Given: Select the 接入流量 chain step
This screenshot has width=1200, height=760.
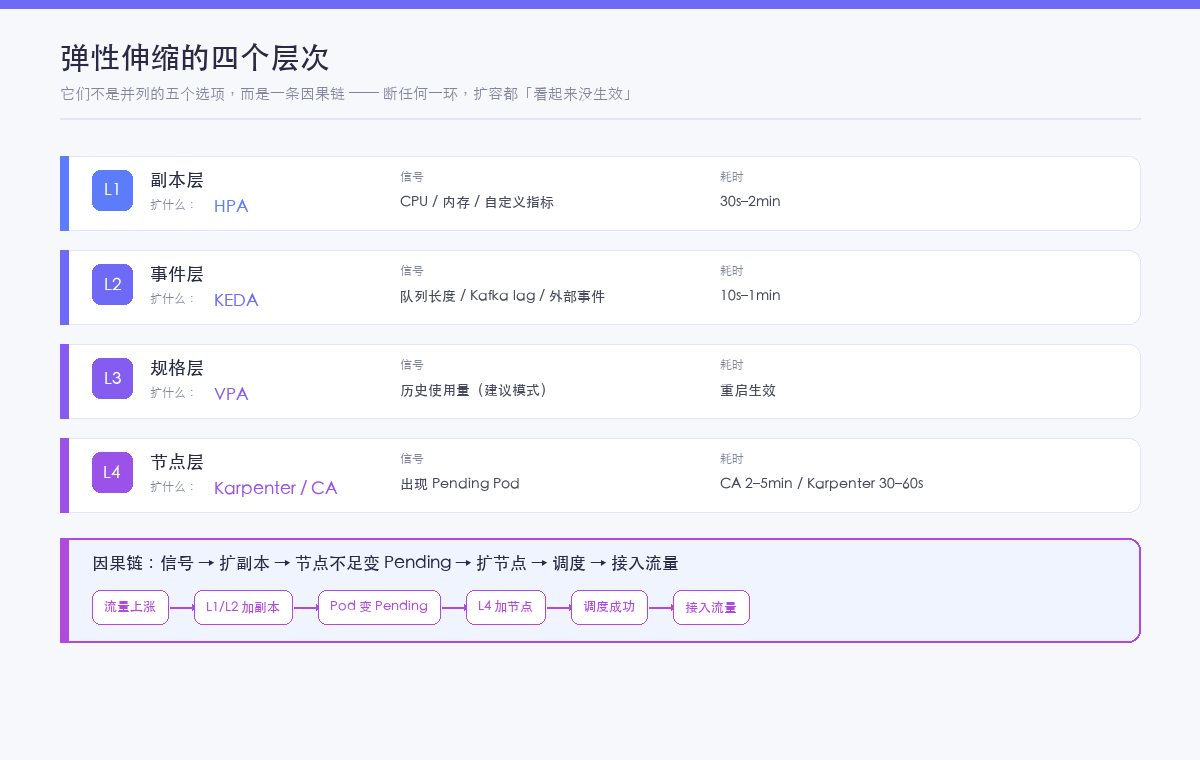Looking at the screenshot, I should (x=711, y=607).
